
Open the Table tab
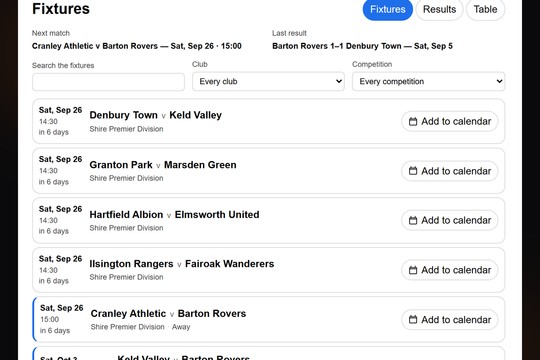(x=485, y=9)
